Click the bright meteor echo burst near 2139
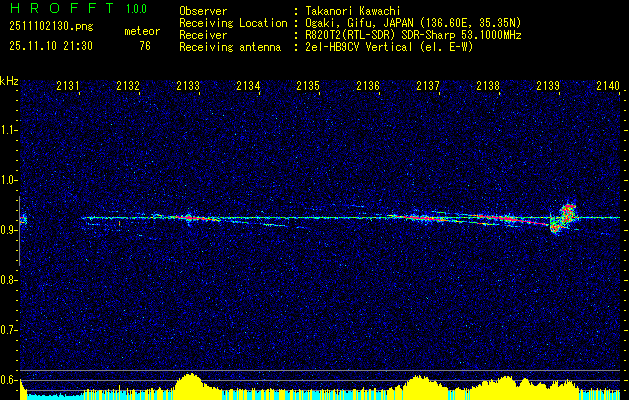This screenshot has height=400, width=629. point(564,219)
